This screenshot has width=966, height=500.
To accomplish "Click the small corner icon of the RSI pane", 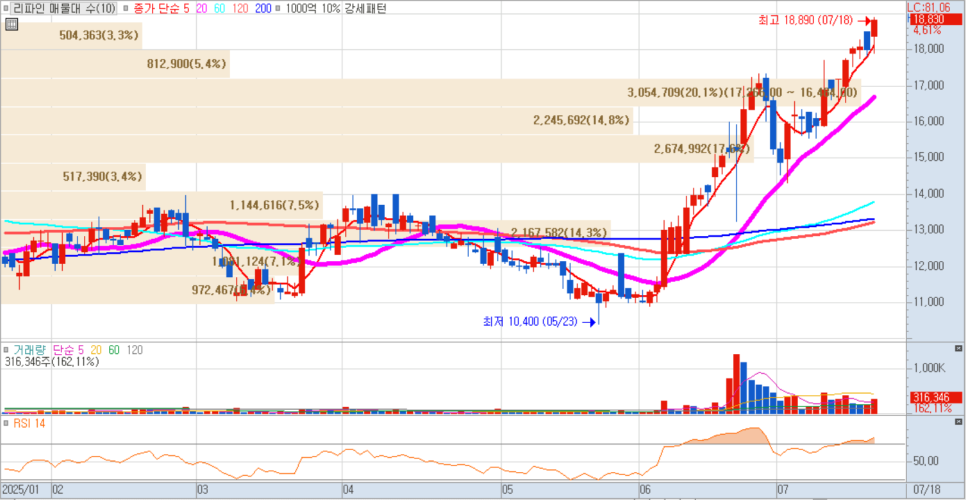I will tap(958, 422).
